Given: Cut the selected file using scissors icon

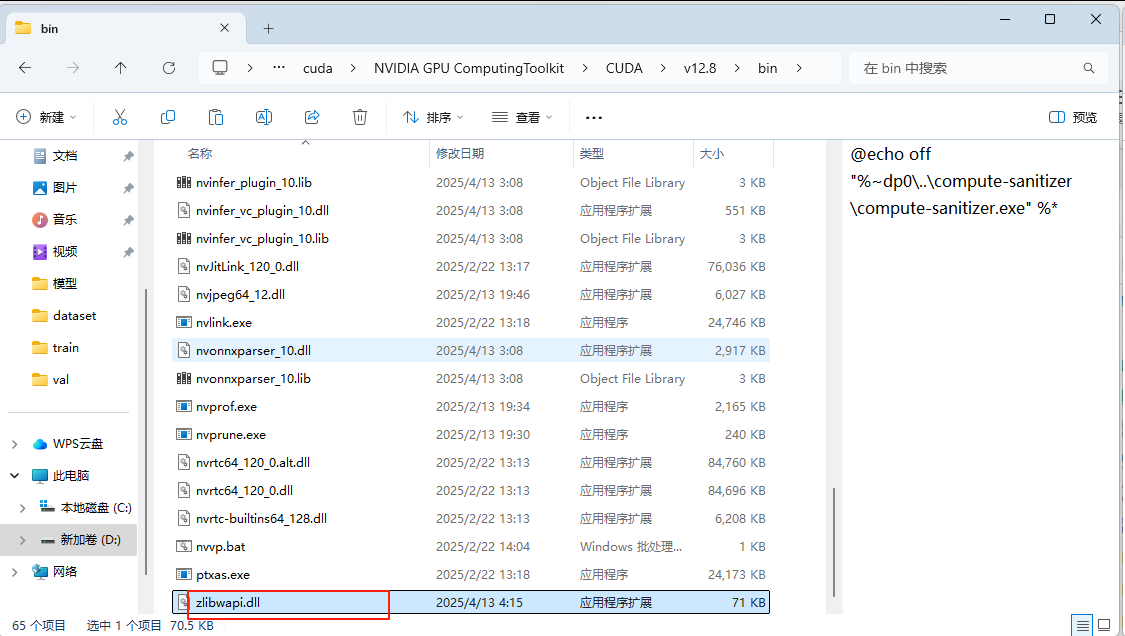Looking at the screenshot, I should [120, 117].
